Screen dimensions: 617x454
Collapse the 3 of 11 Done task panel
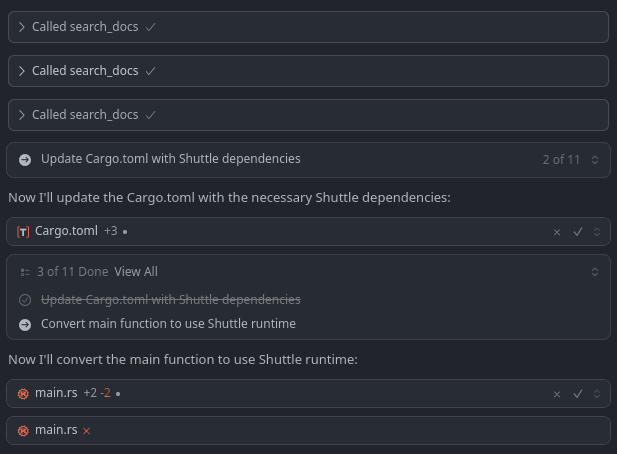click(595, 272)
